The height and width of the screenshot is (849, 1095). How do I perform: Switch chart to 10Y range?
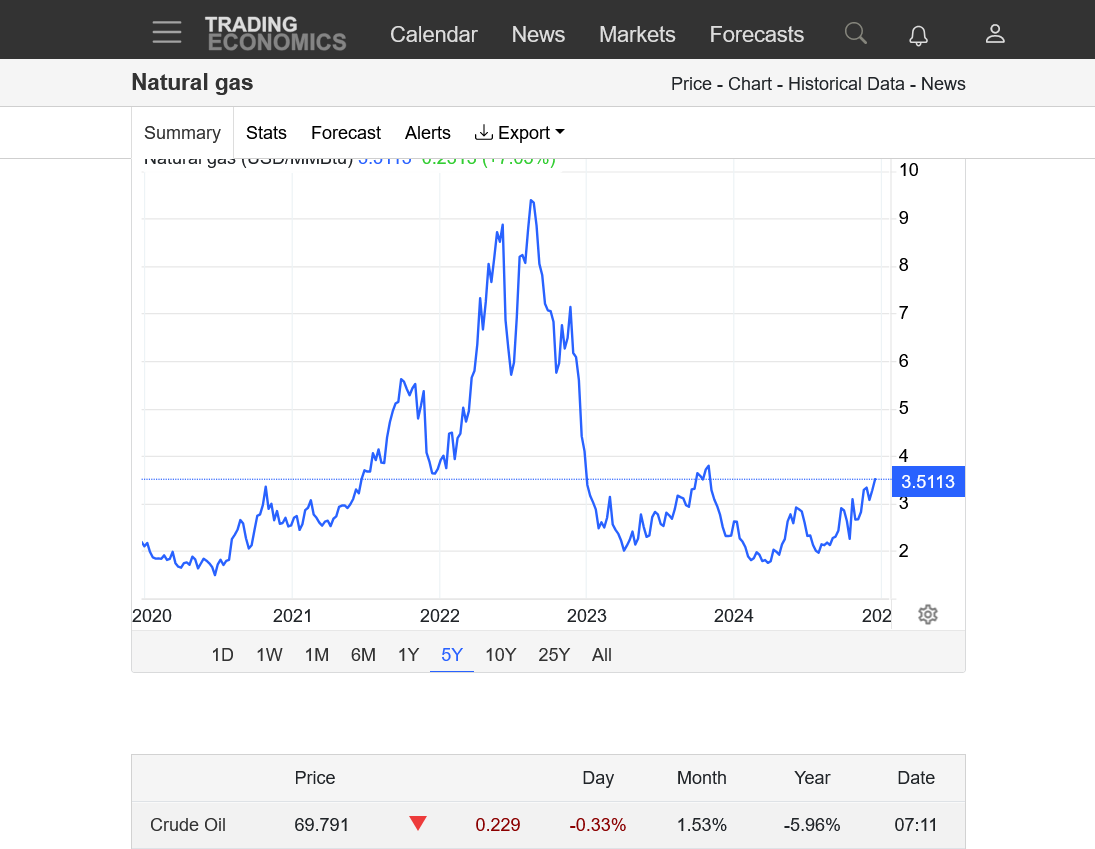(500, 655)
